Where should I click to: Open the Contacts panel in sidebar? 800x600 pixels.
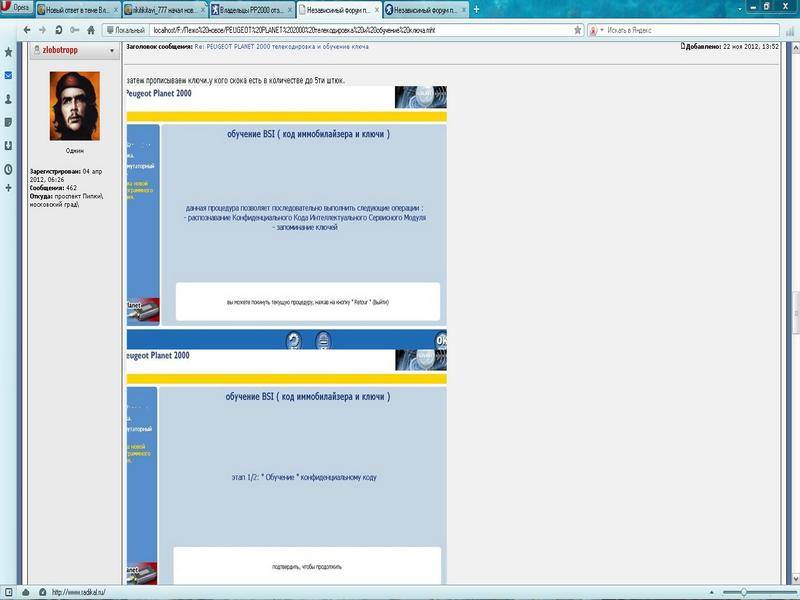pyautogui.click(x=9, y=99)
